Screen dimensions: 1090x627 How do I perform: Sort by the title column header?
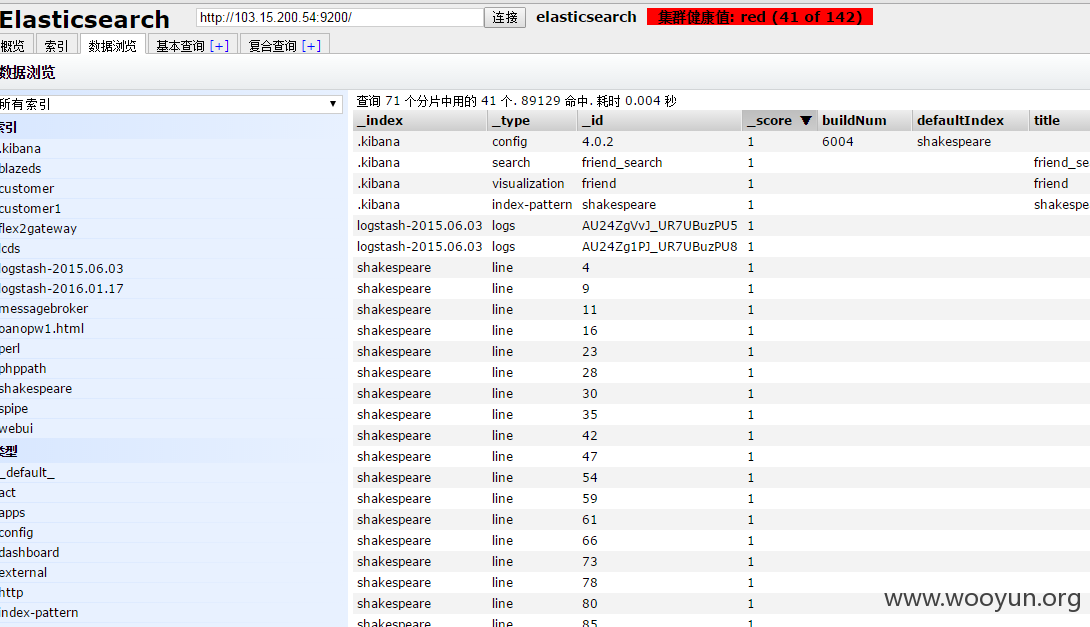(x=1059, y=120)
